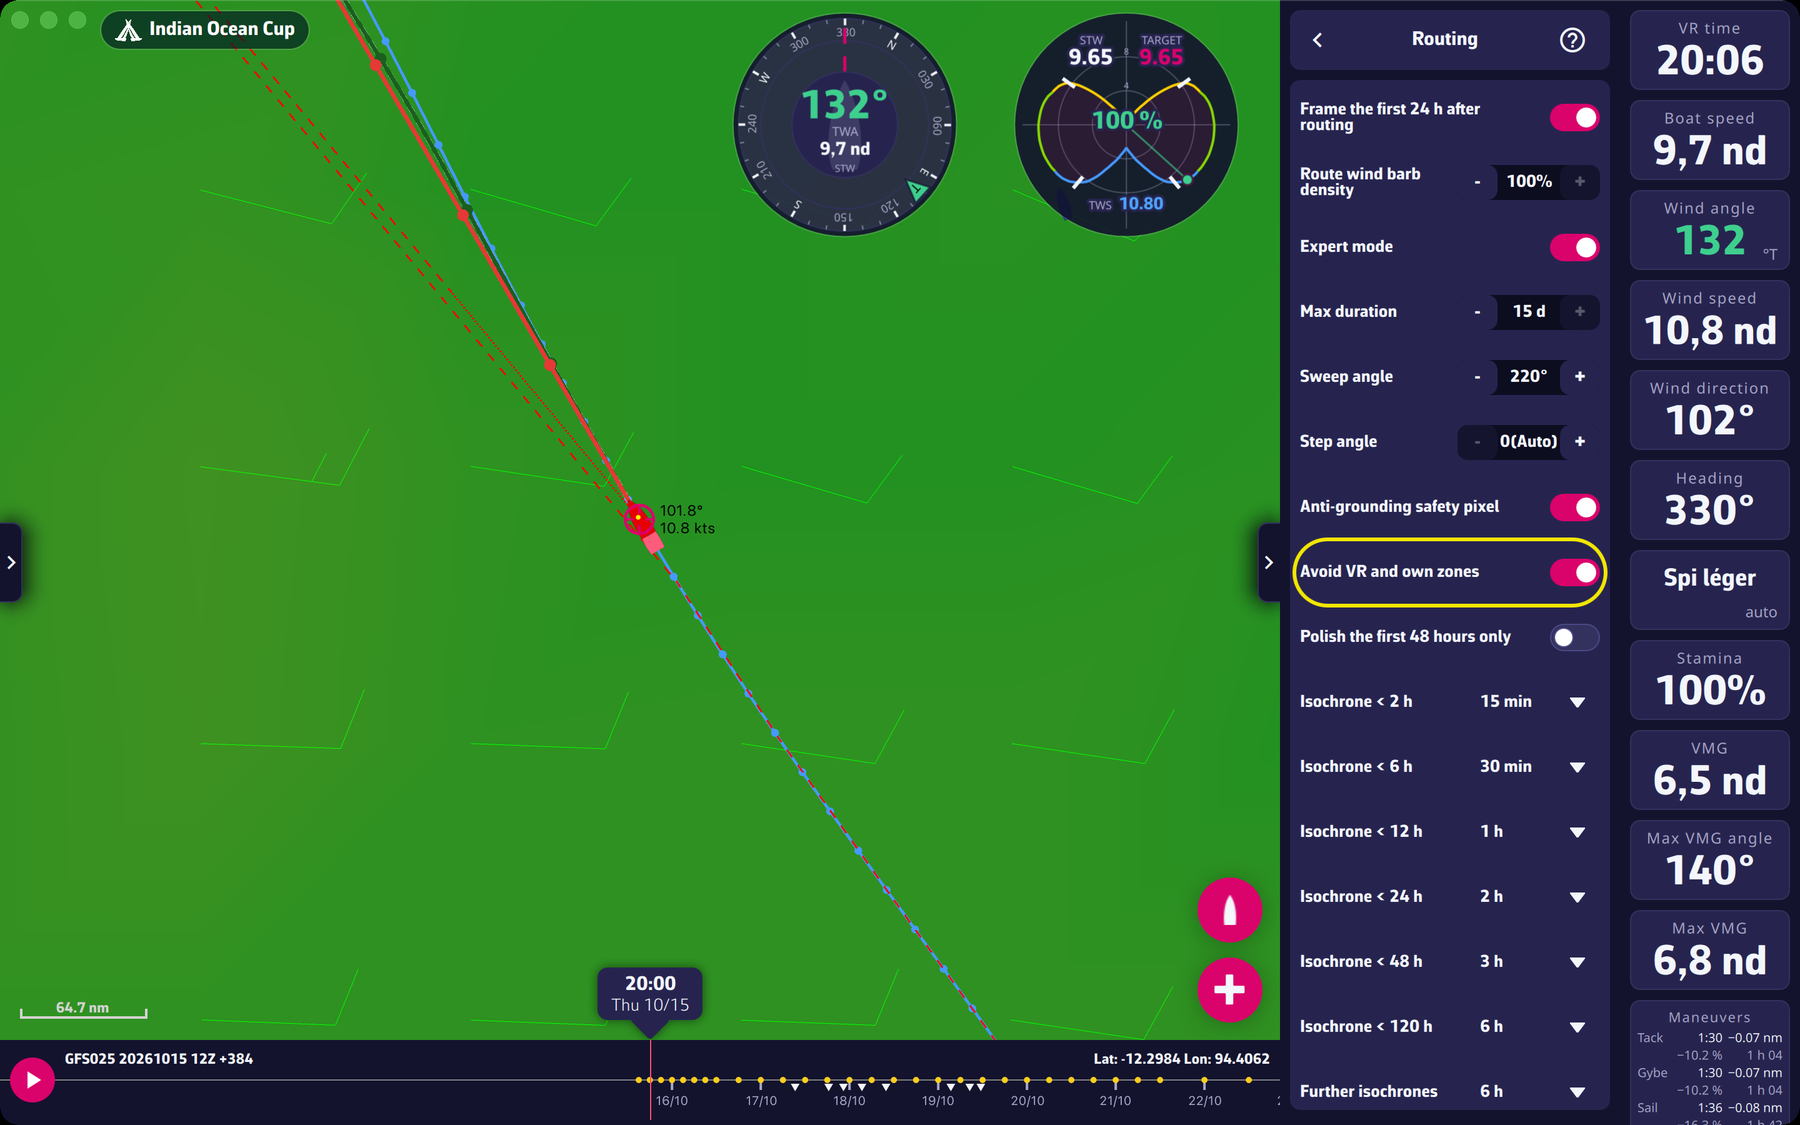Toggle Frame the first 24 h after routing
This screenshot has height=1125, width=1800.
tap(1574, 118)
